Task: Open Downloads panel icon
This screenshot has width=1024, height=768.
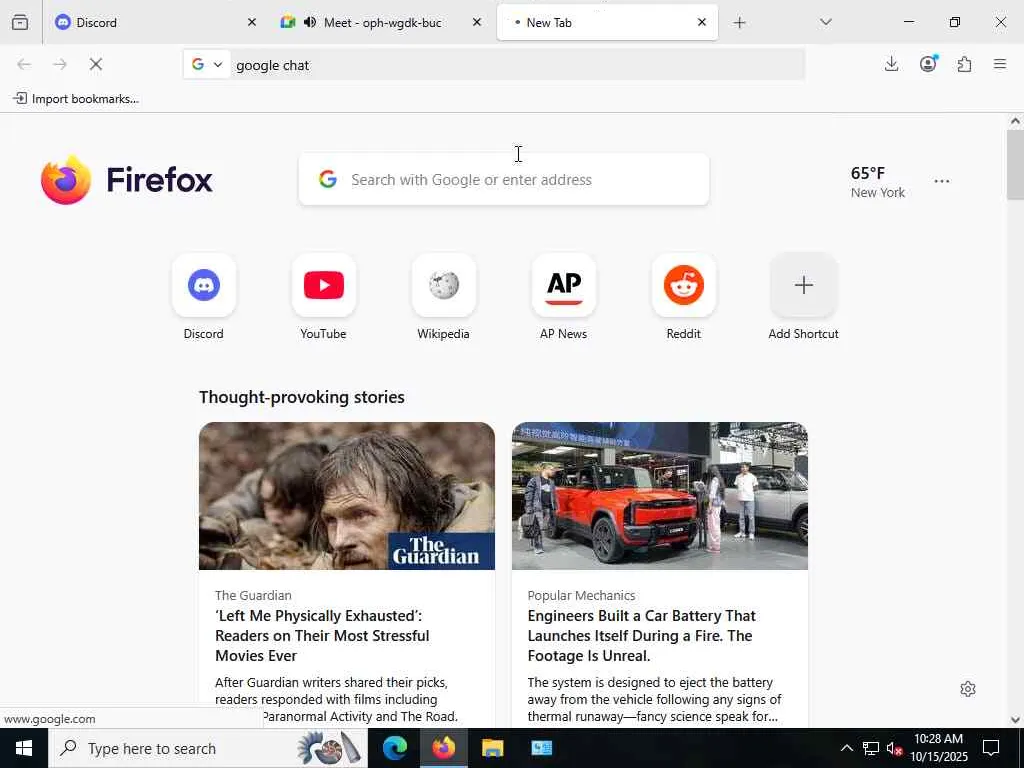Action: click(x=891, y=64)
